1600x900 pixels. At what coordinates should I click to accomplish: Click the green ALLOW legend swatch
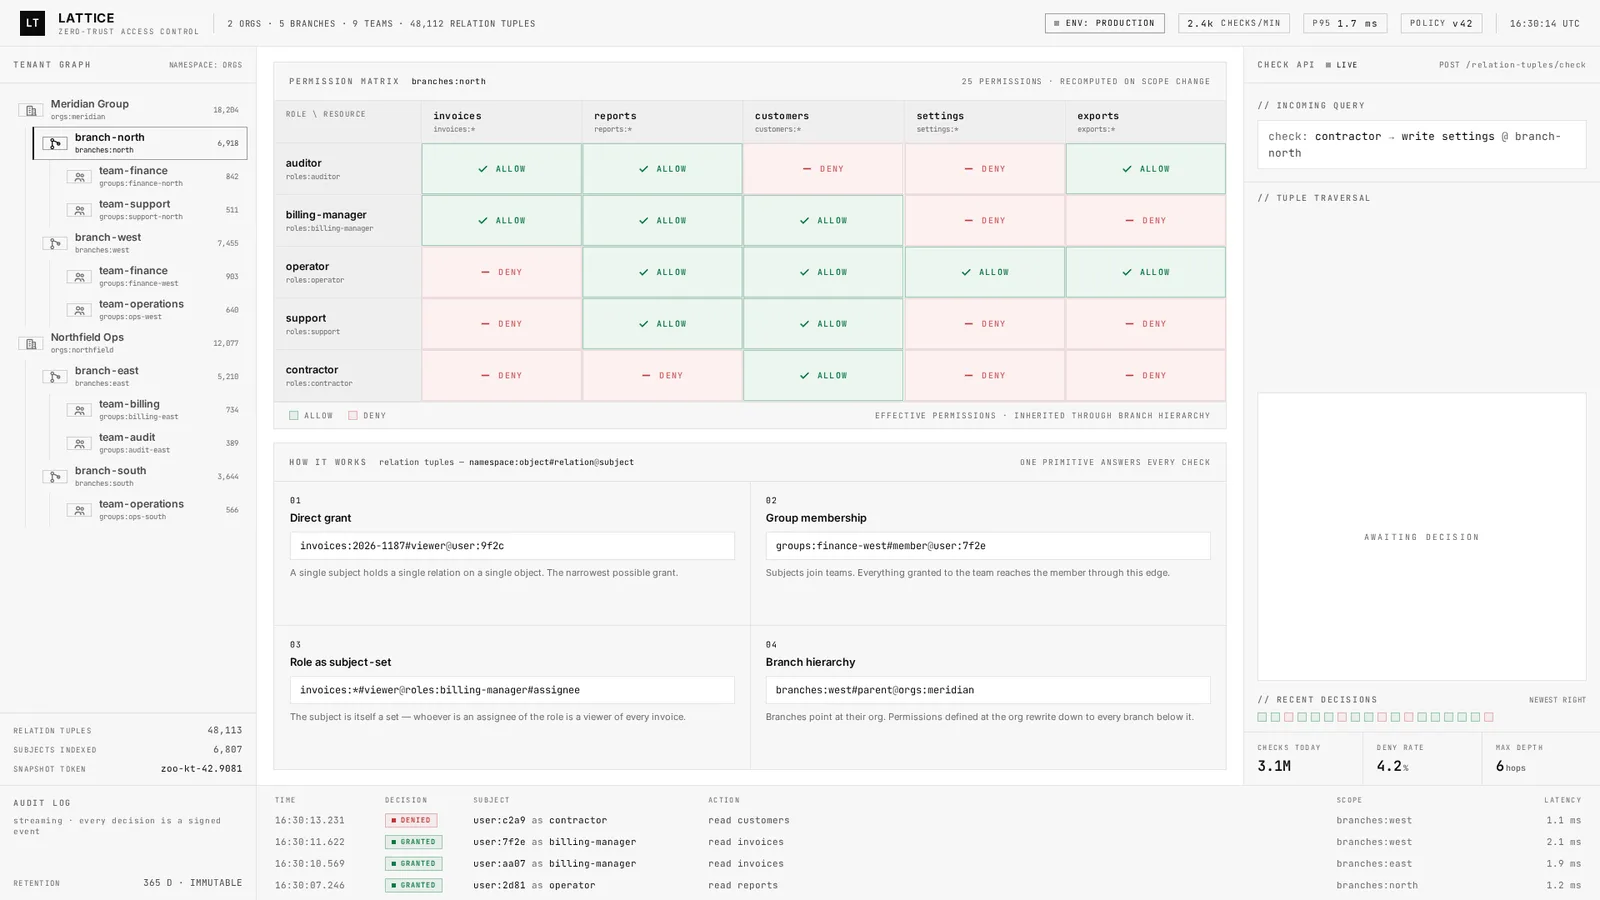pyautogui.click(x=294, y=416)
